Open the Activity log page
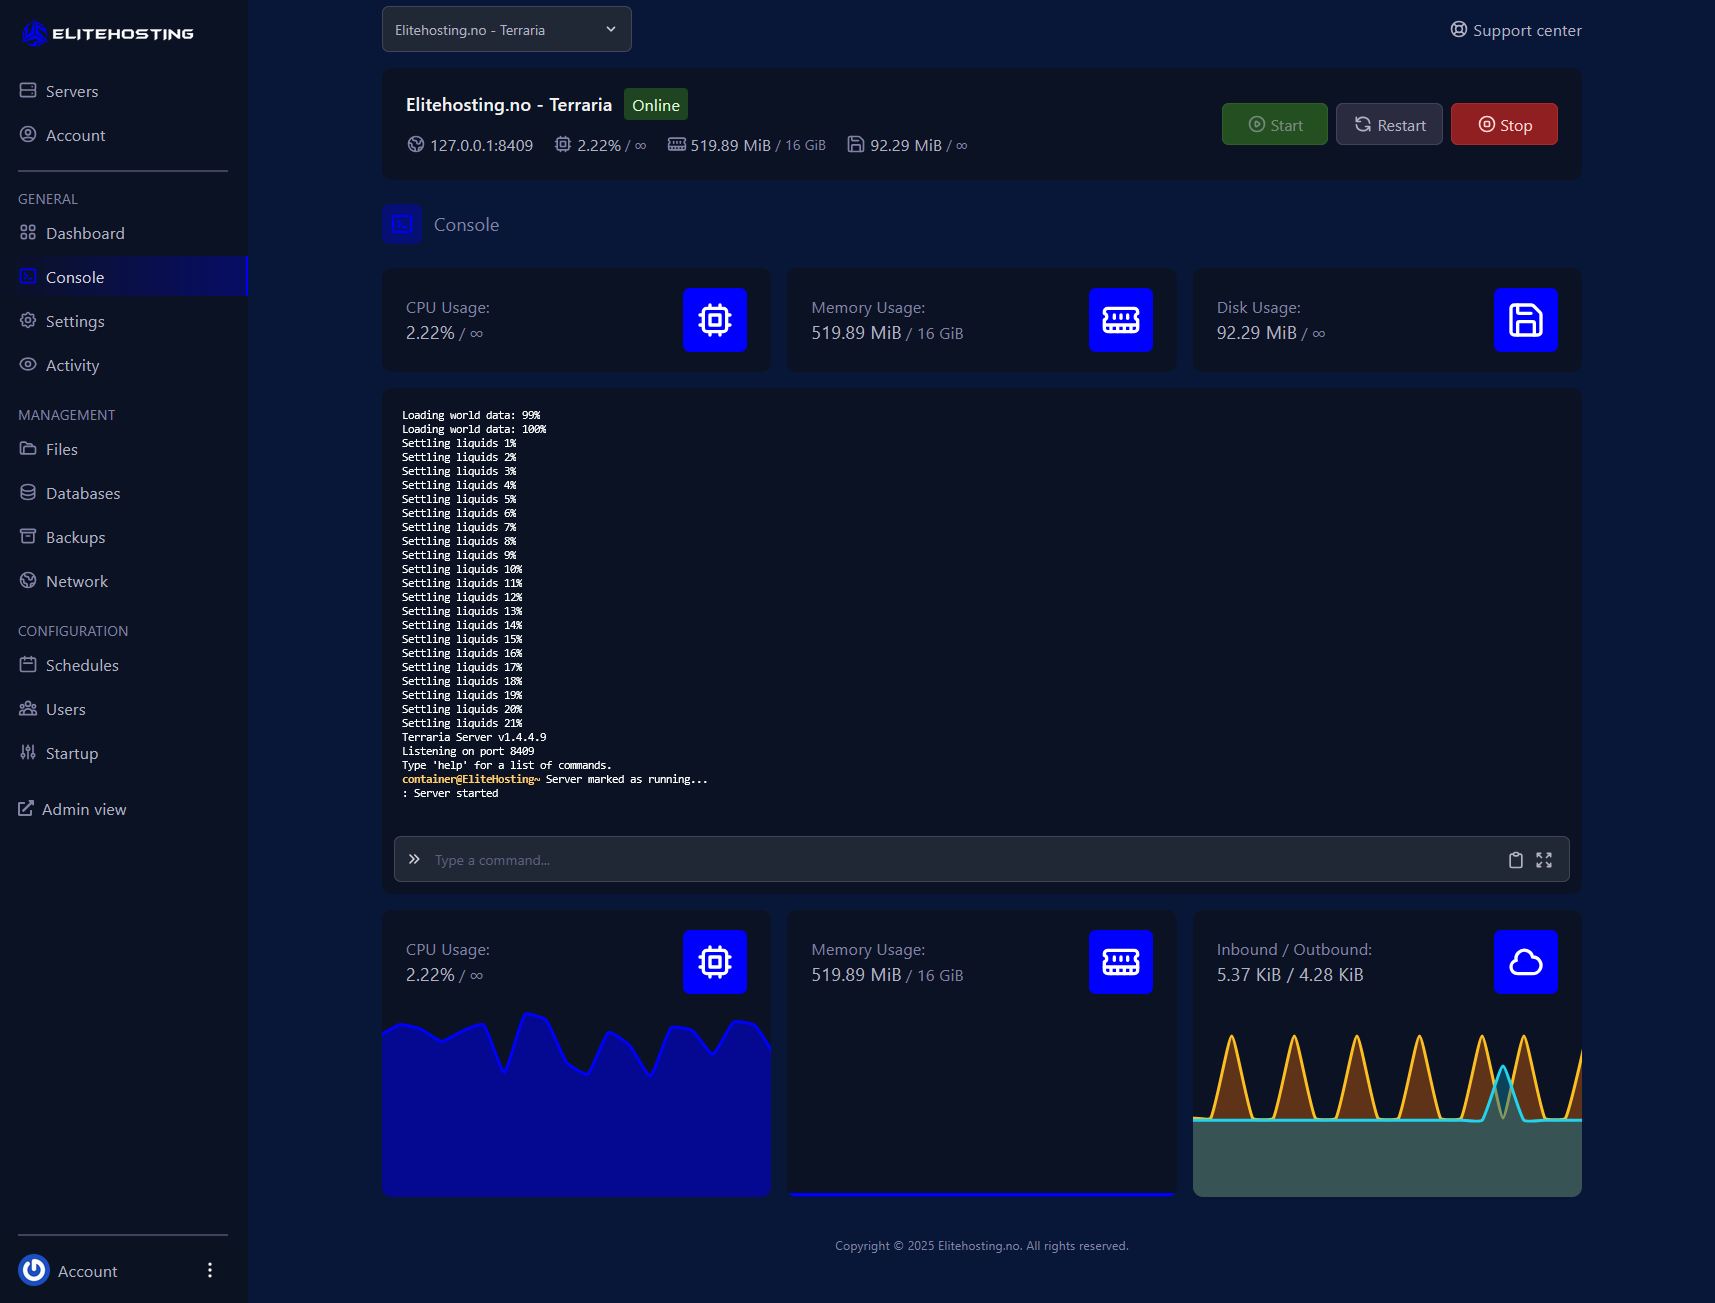Screen dimensions: 1715x1303 (72, 365)
